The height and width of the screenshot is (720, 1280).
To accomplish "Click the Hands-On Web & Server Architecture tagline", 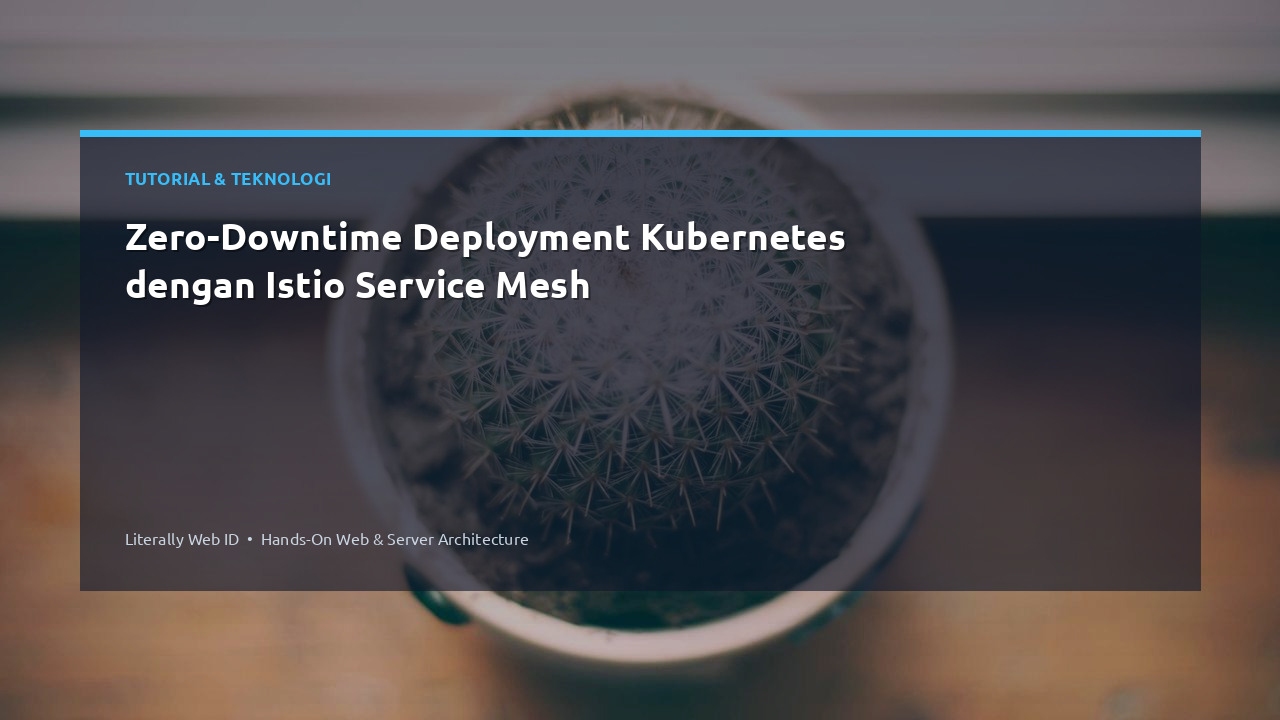I will pos(395,539).
